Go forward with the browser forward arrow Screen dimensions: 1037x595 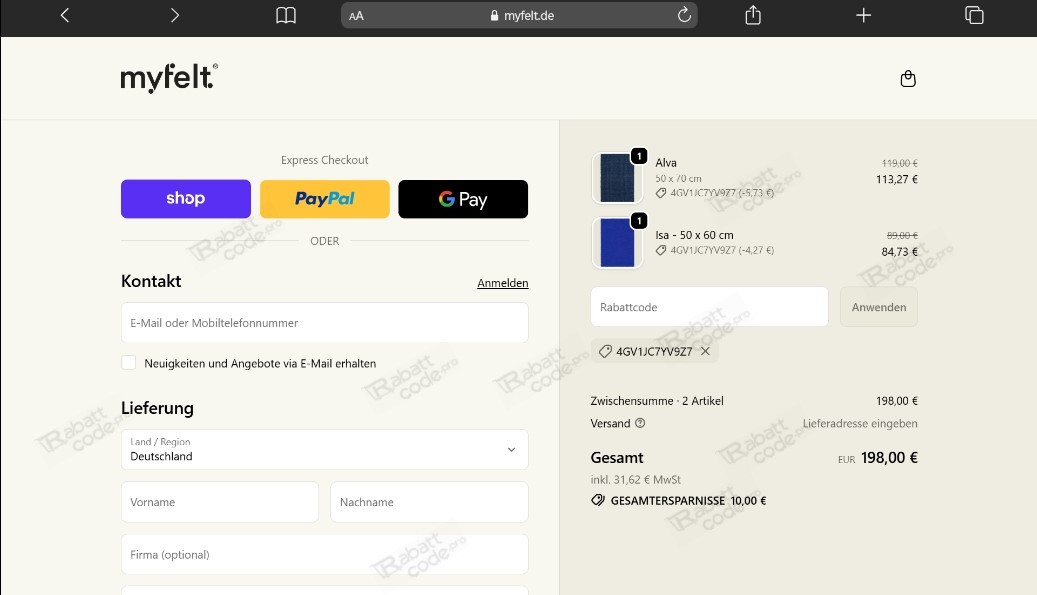tap(175, 15)
